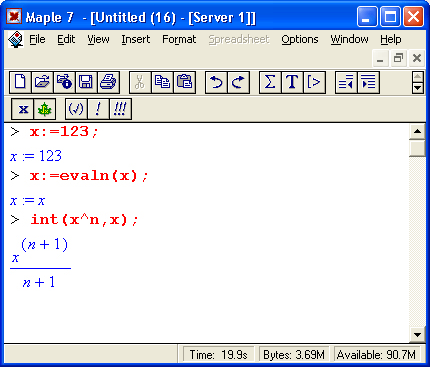Paste clipboard contents using the paste icon

click(184, 82)
